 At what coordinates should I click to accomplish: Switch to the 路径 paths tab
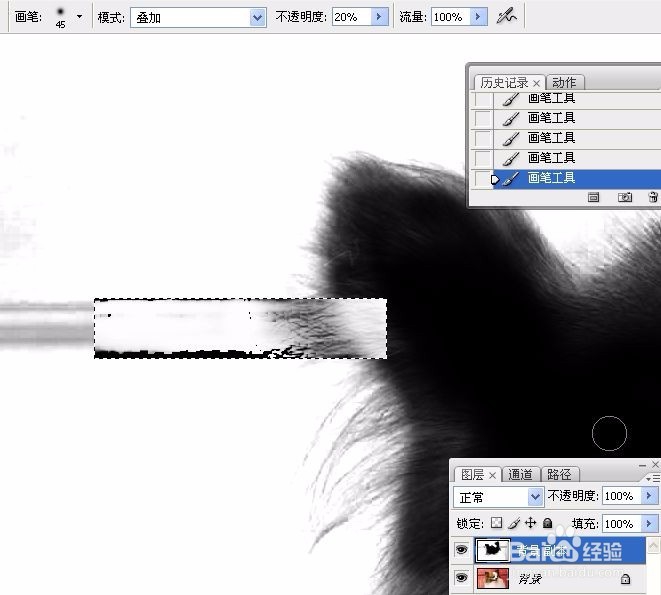point(559,475)
